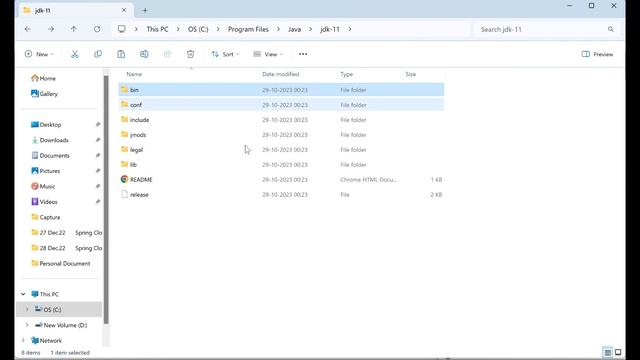Toggle the Preview pane
This screenshot has width=640, height=360.
598,54
